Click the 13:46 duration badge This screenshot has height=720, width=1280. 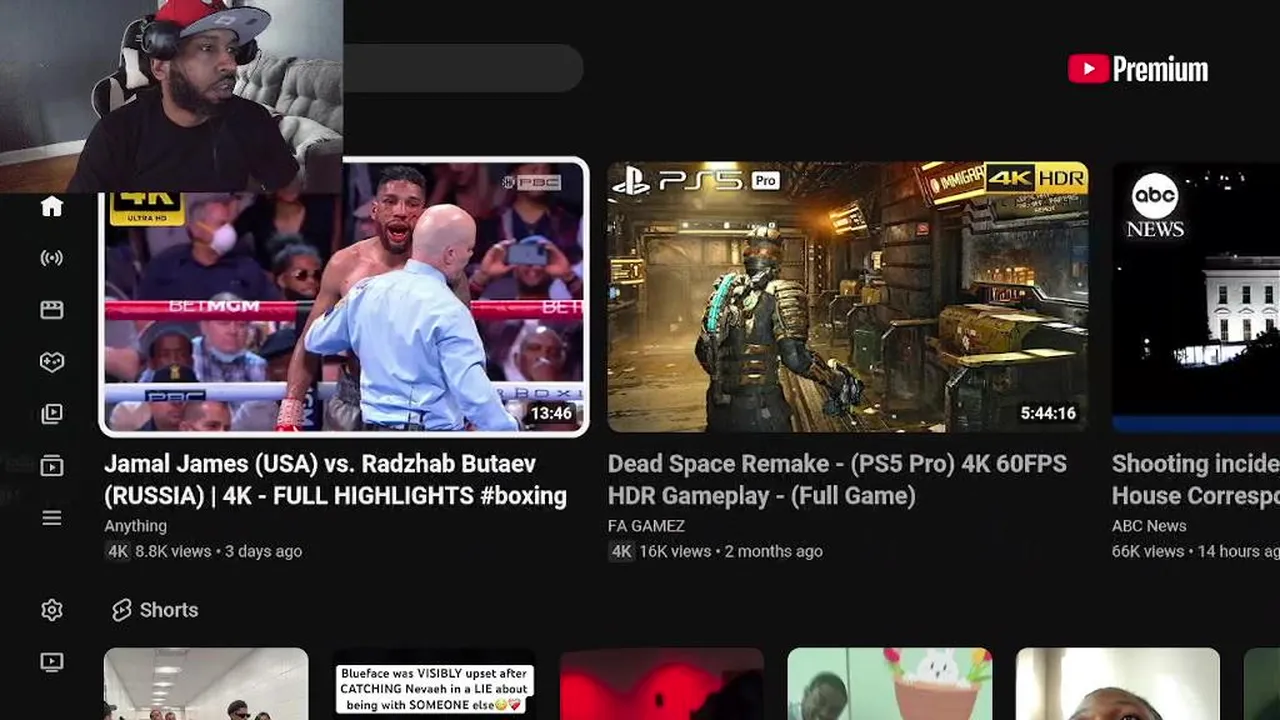[x=551, y=413]
